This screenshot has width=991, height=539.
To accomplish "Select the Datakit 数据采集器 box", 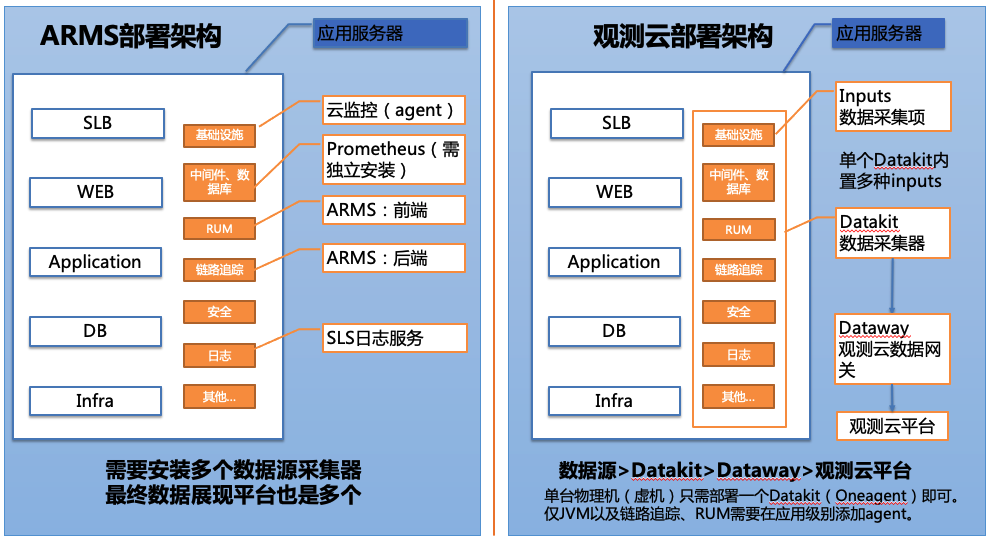I will [892, 233].
